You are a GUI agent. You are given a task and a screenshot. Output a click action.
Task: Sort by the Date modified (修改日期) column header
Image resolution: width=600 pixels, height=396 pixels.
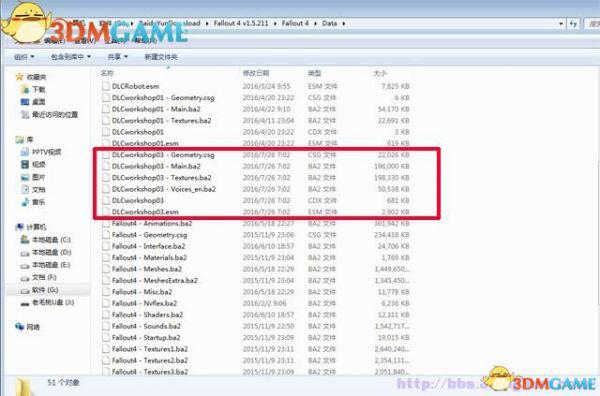(x=256, y=73)
